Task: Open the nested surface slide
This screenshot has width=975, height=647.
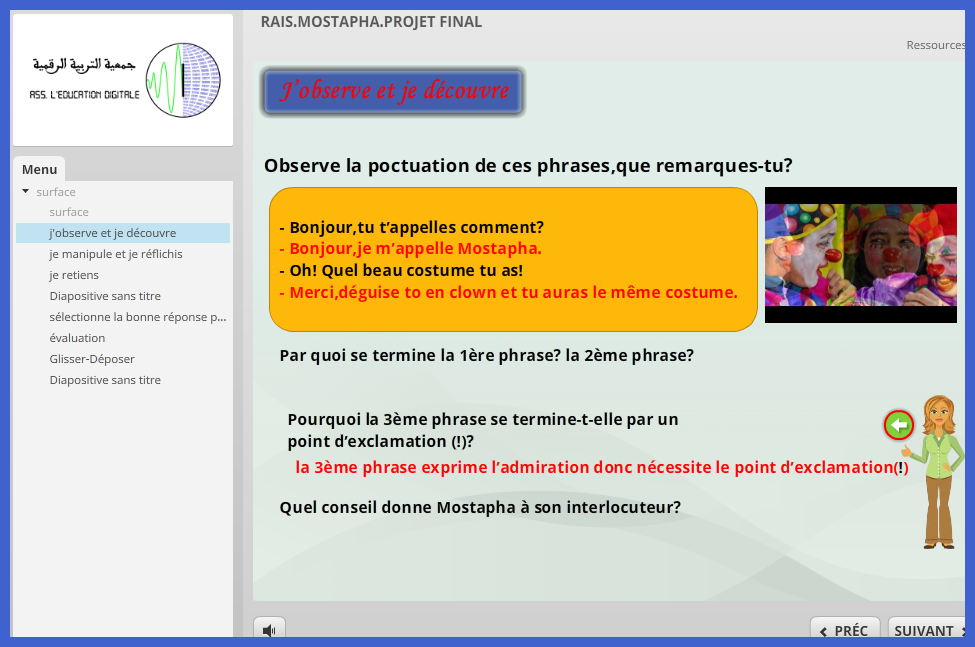Action: [69, 212]
